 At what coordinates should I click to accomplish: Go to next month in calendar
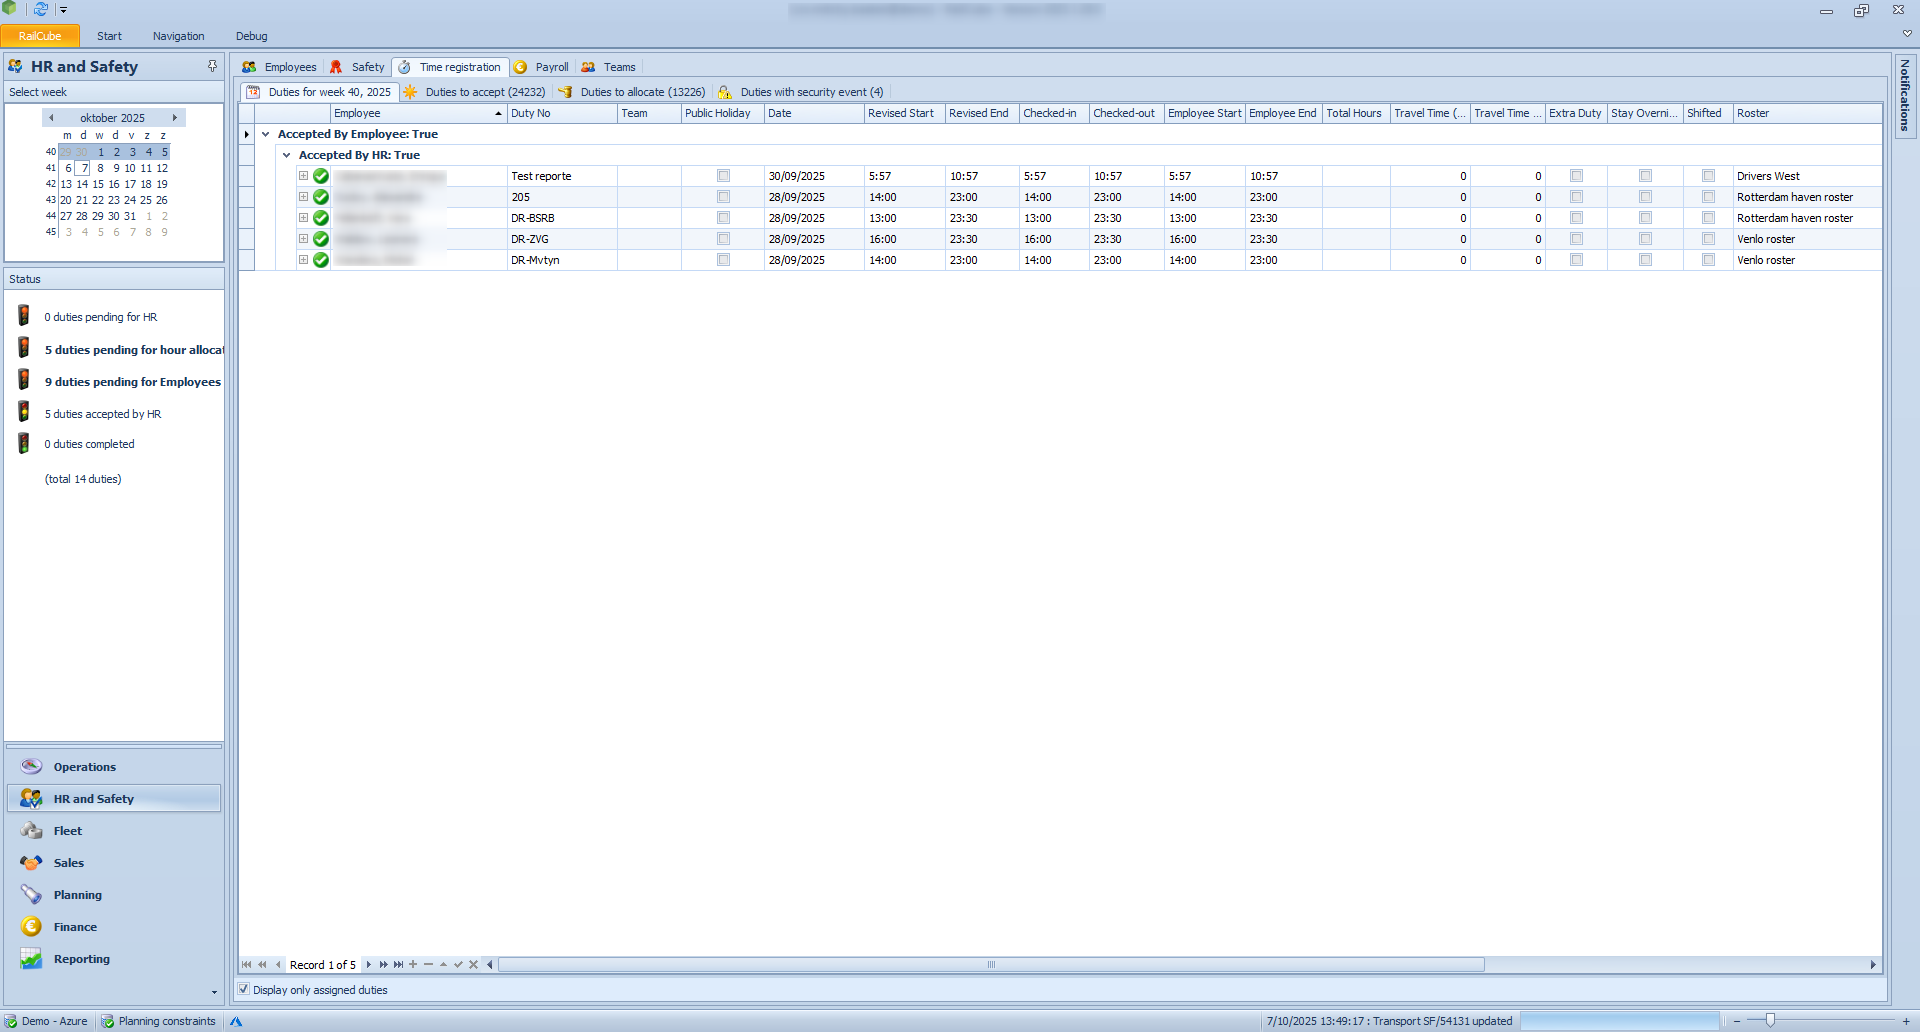tap(175, 118)
